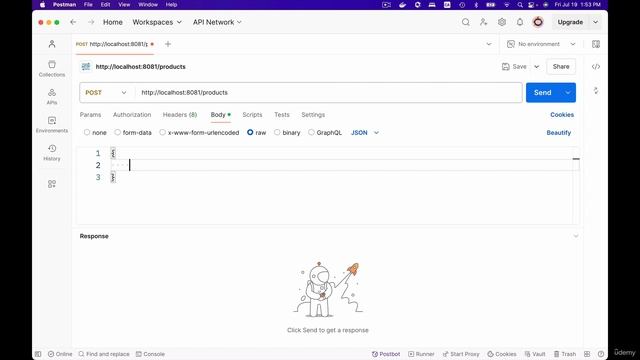Open Collections in the sidebar
Screen dimensions: 640x360
pos(52,69)
